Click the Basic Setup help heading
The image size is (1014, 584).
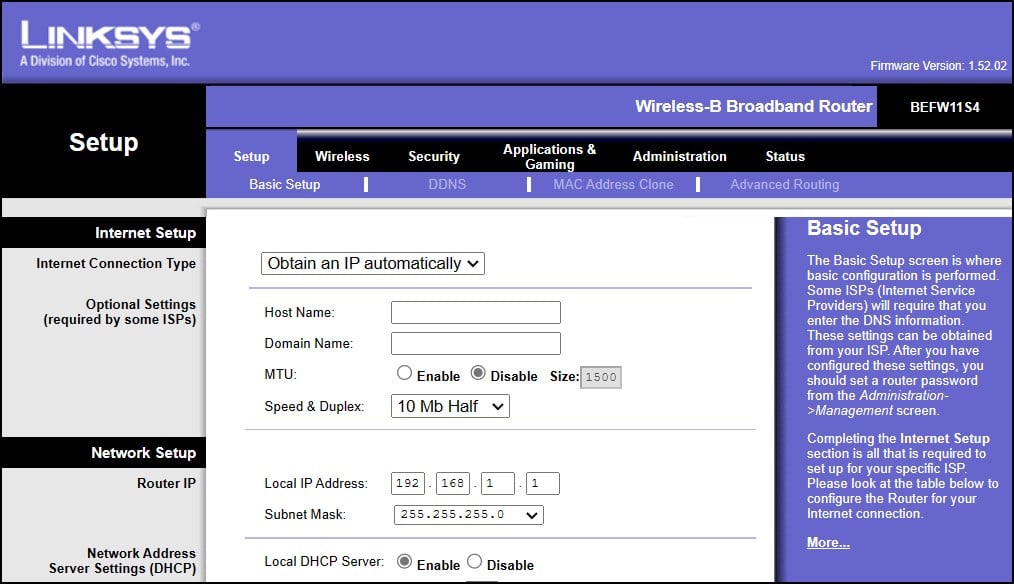tap(864, 228)
